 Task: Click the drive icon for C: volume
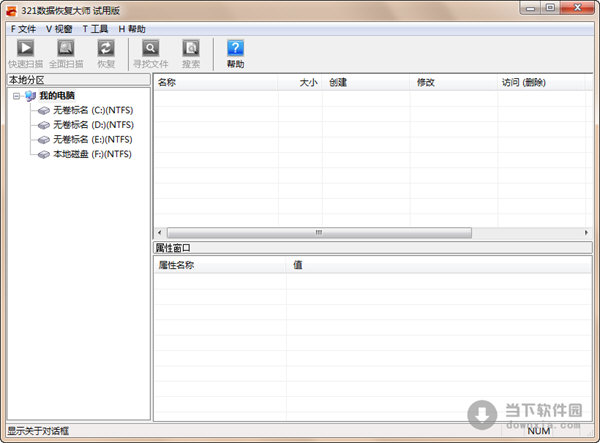(x=44, y=111)
